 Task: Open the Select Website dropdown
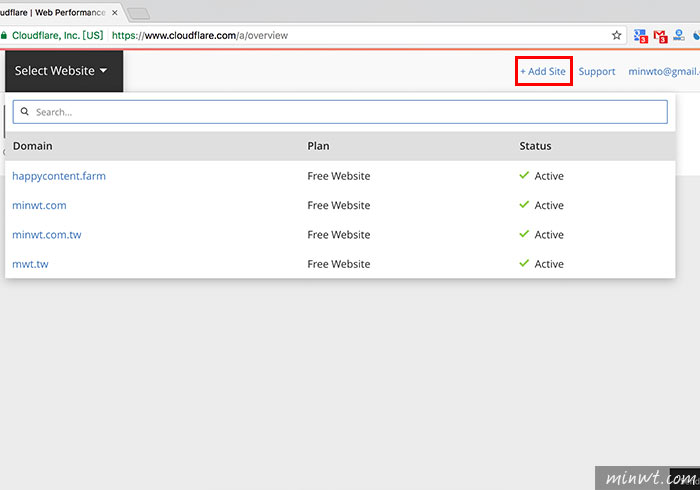[64, 71]
